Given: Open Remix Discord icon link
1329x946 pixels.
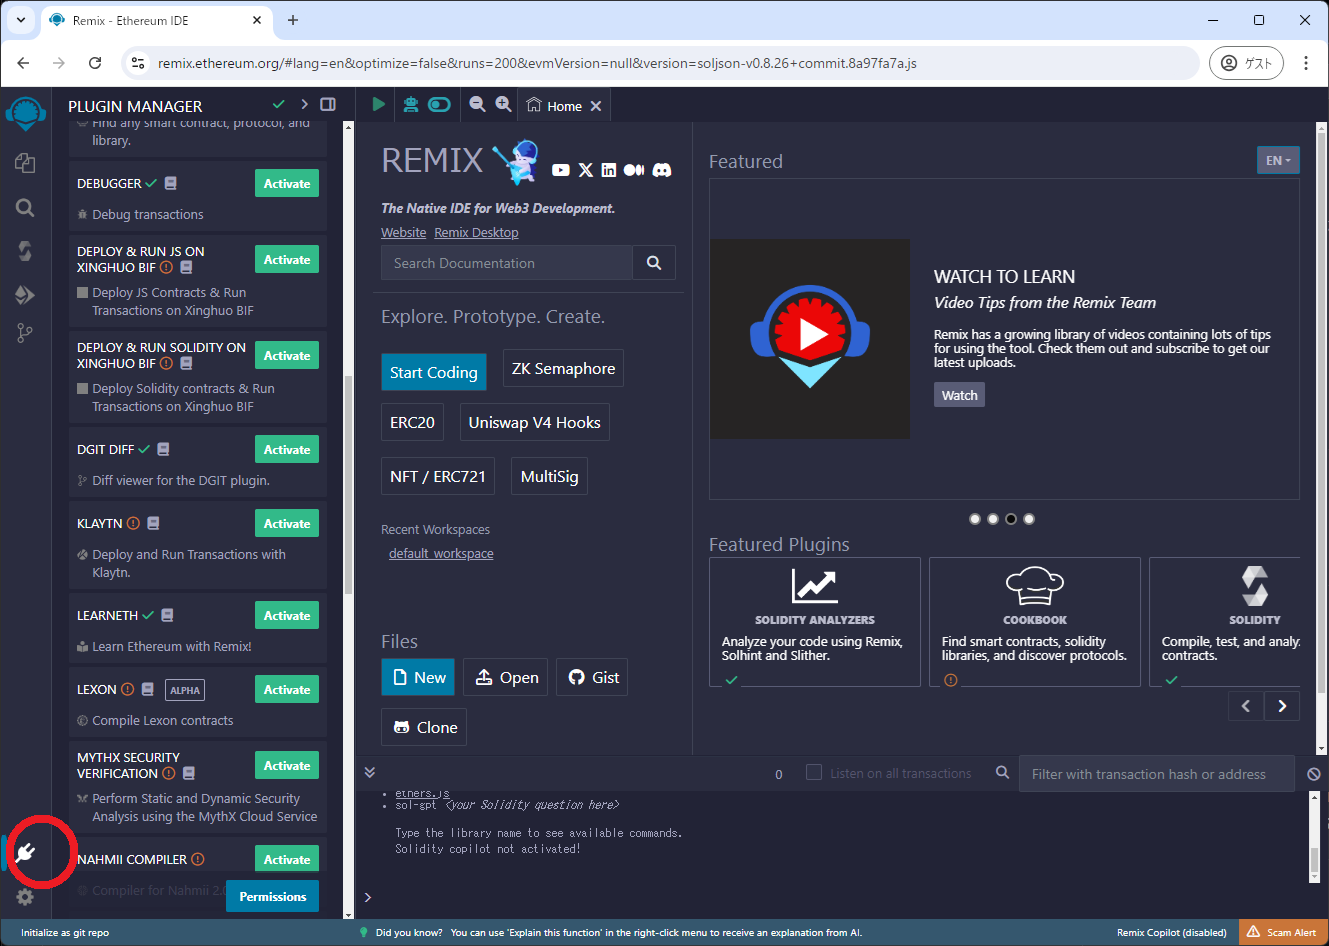Looking at the screenshot, I should [x=662, y=170].
